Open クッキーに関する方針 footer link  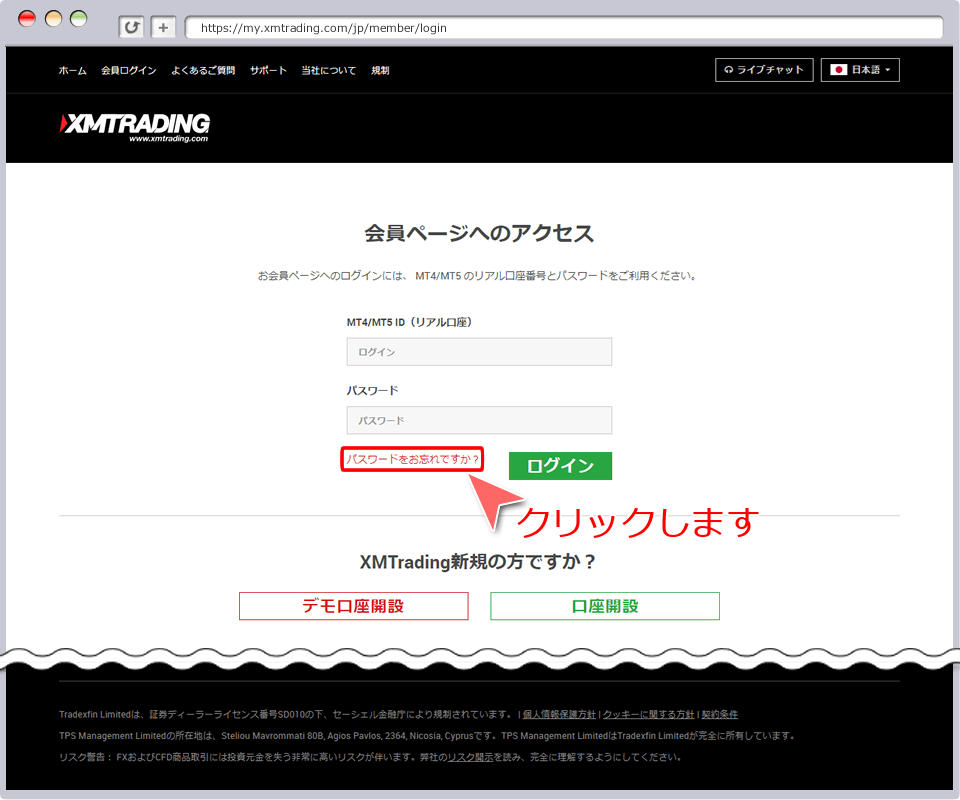[648, 714]
